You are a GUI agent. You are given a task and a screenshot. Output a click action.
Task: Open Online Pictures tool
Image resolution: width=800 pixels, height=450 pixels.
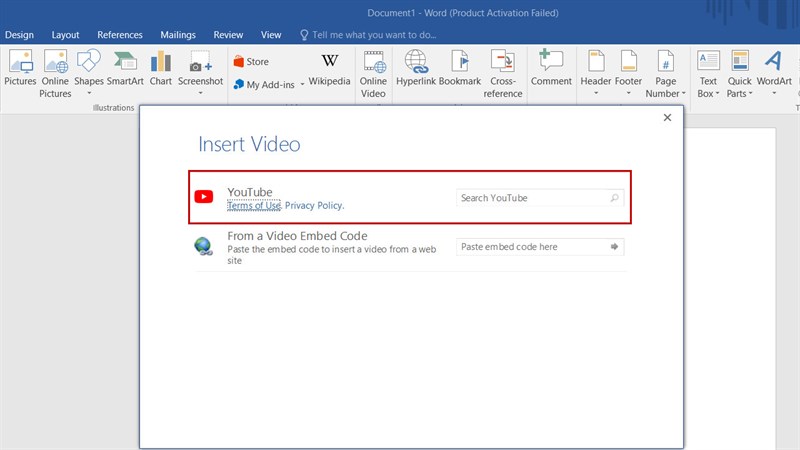(x=55, y=74)
